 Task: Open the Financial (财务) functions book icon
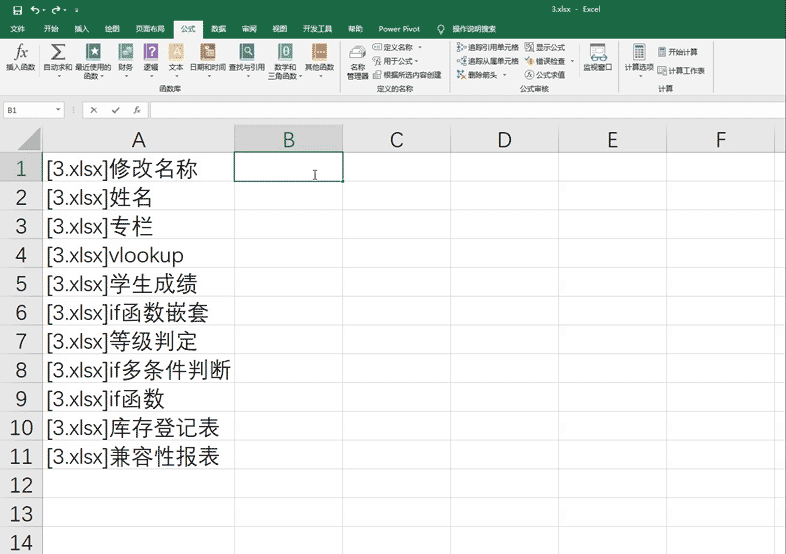pyautogui.click(x=125, y=52)
